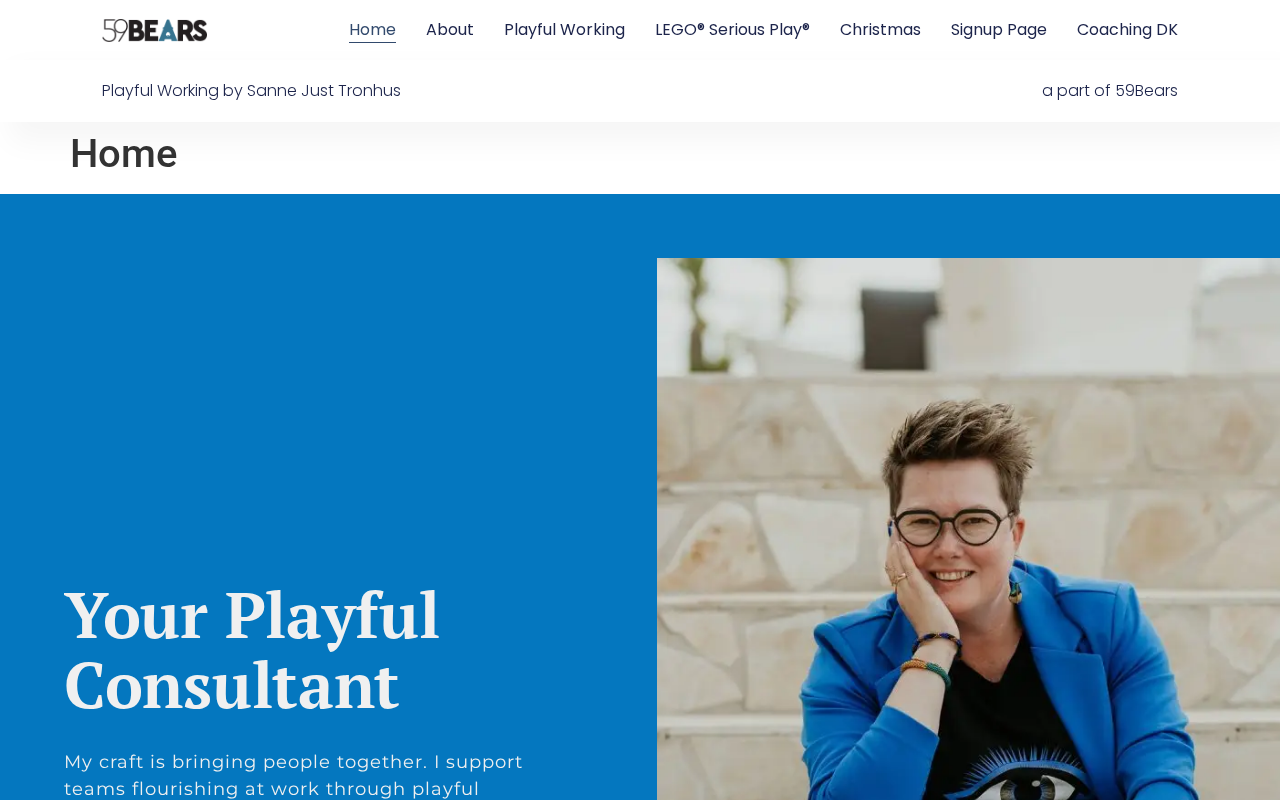This screenshot has width=1280, height=800.
Task: Click the 'My craft is bringing people together' paragraph
Action: coord(294,775)
